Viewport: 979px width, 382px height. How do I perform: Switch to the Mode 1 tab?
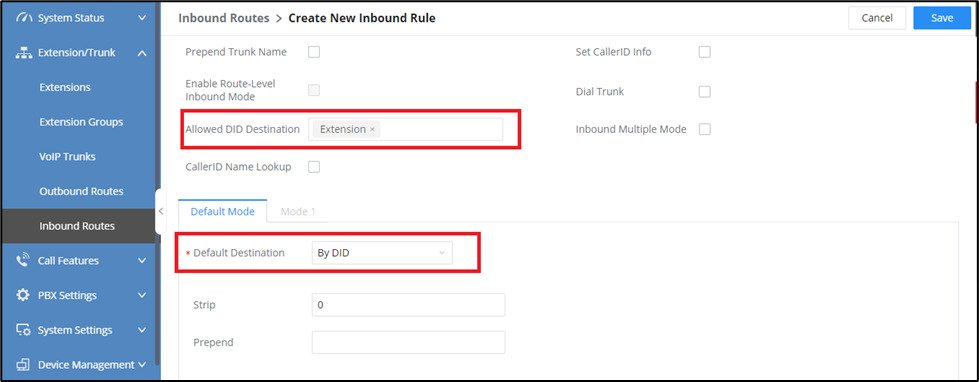pos(298,212)
